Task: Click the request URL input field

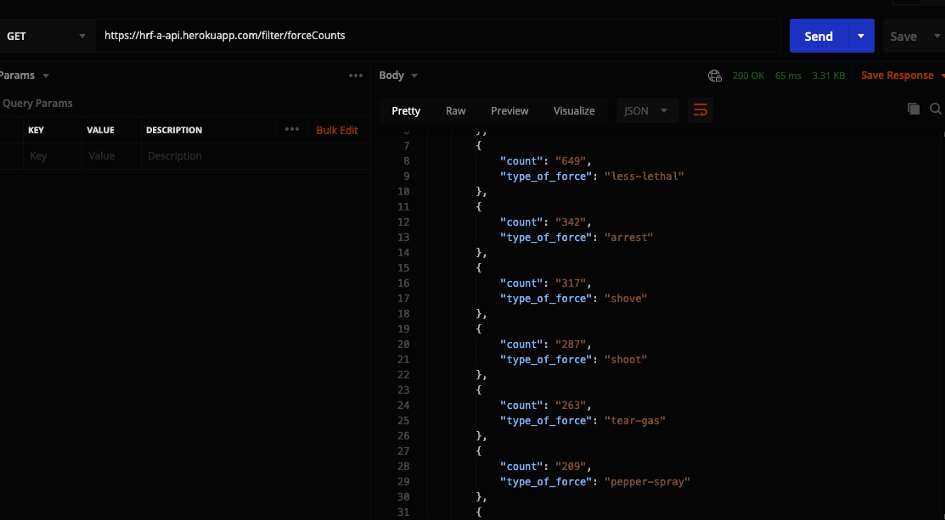Action: [438, 36]
